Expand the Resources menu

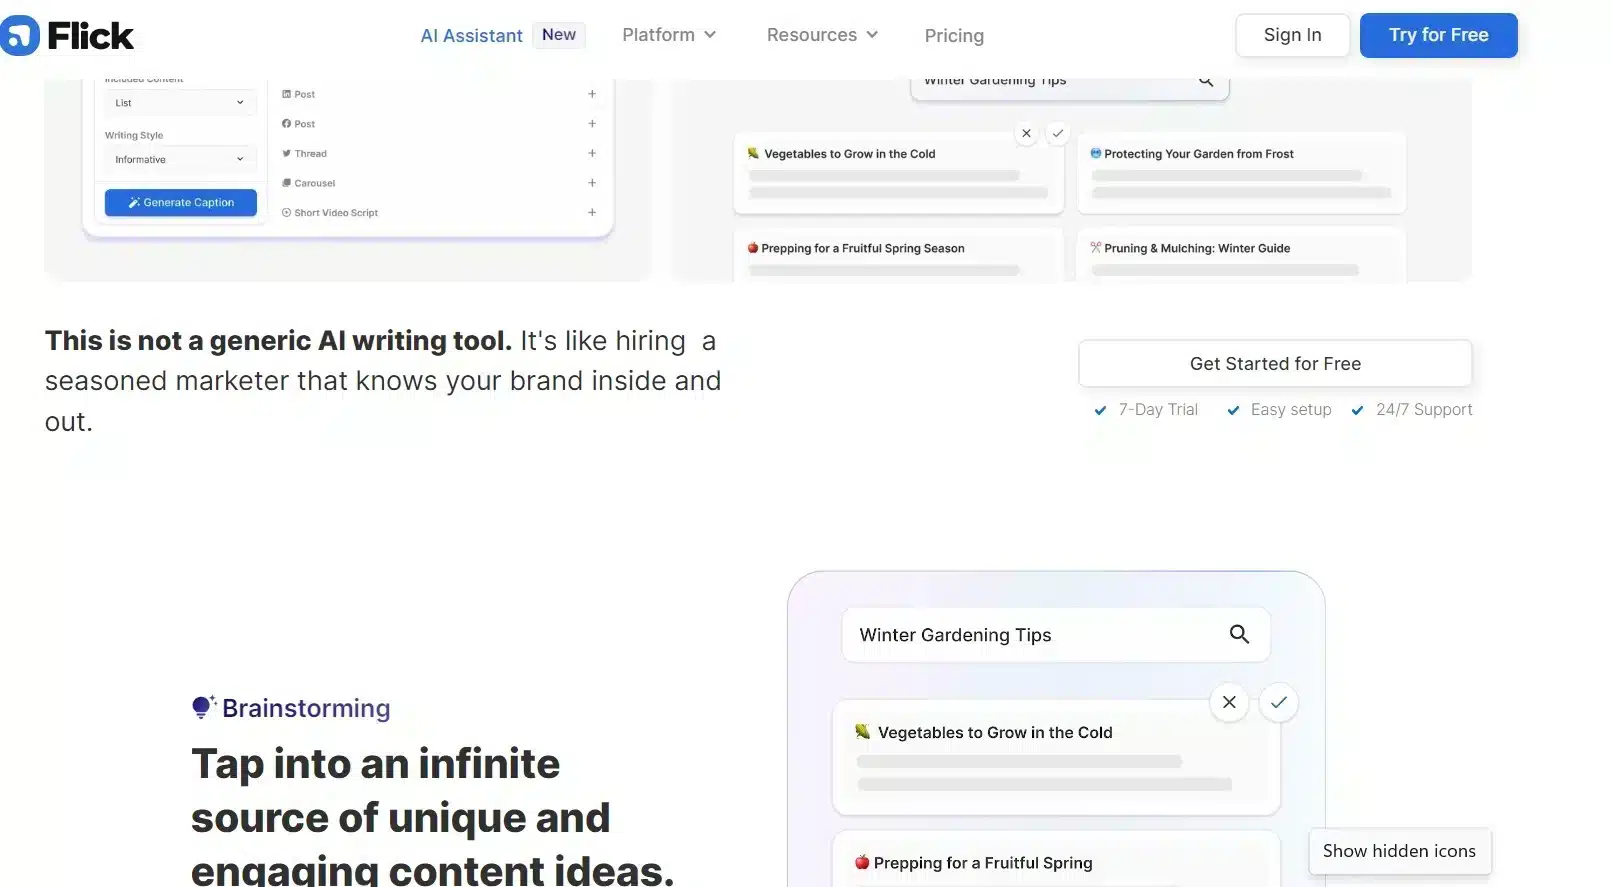pyautogui.click(x=822, y=35)
